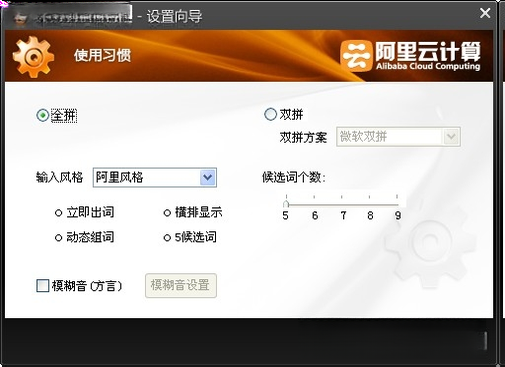The height and width of the screenshot is (367, 505).
Task: Select the 全拼 radio button
Action: [x=43, y=115]
